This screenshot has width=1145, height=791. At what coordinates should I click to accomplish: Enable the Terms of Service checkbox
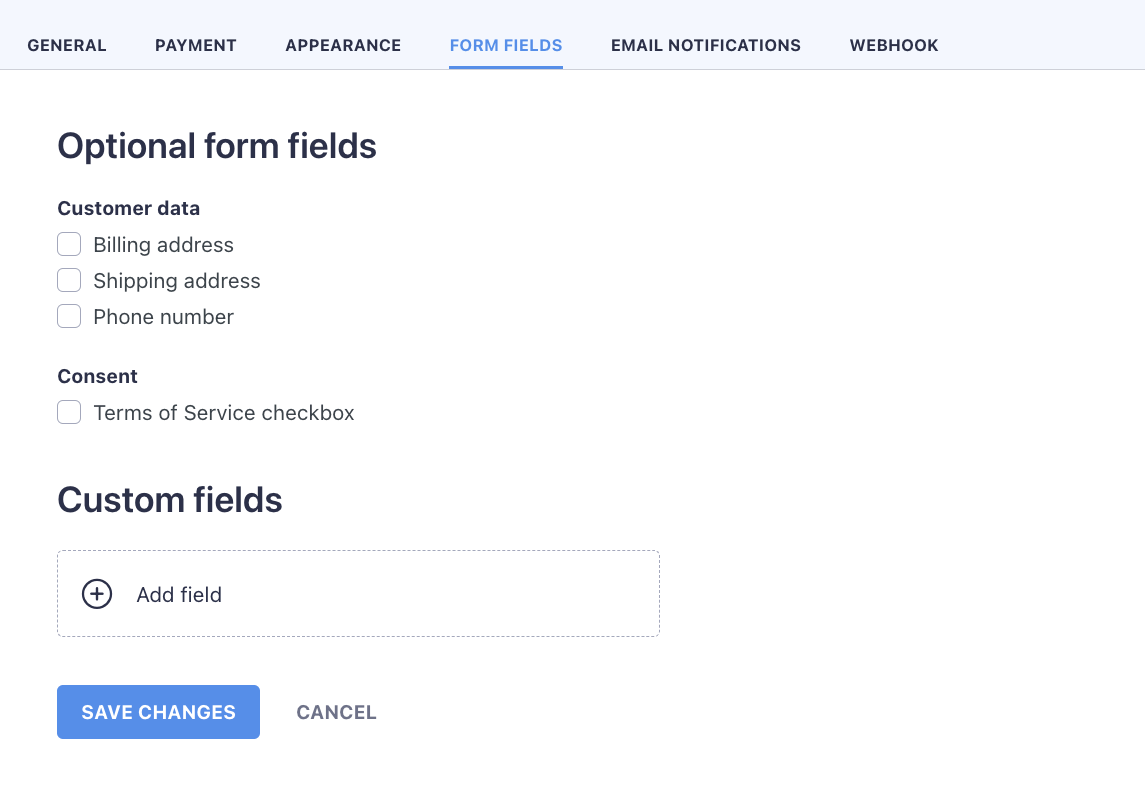click(x=69, y=412)
